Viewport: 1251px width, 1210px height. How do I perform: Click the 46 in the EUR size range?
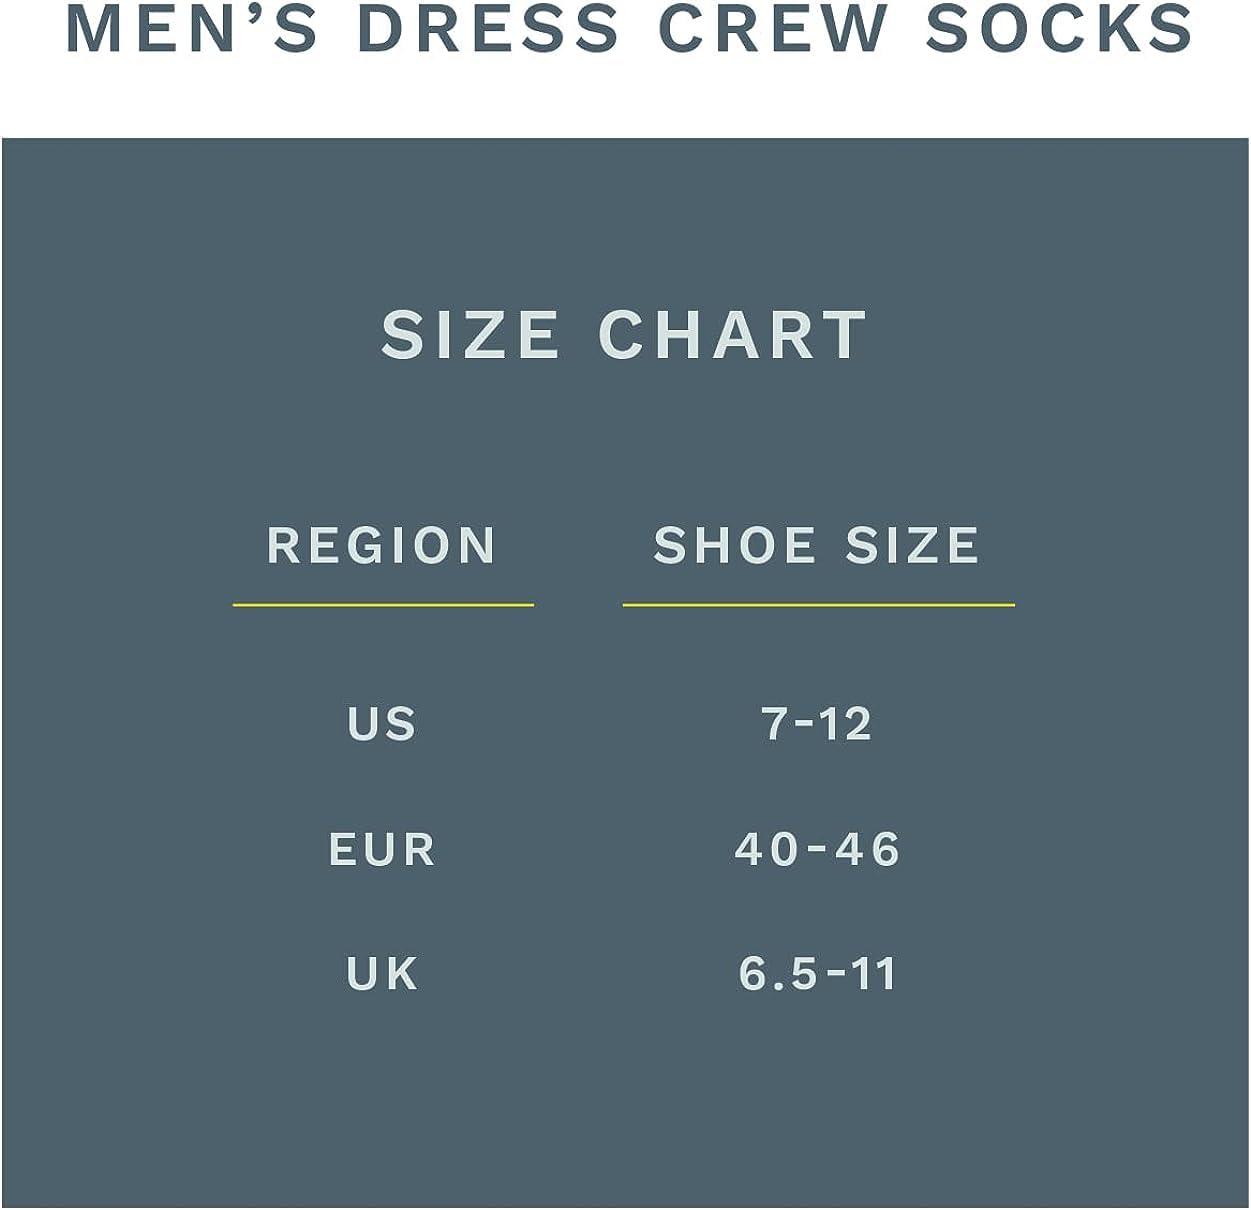coord(869,850)
